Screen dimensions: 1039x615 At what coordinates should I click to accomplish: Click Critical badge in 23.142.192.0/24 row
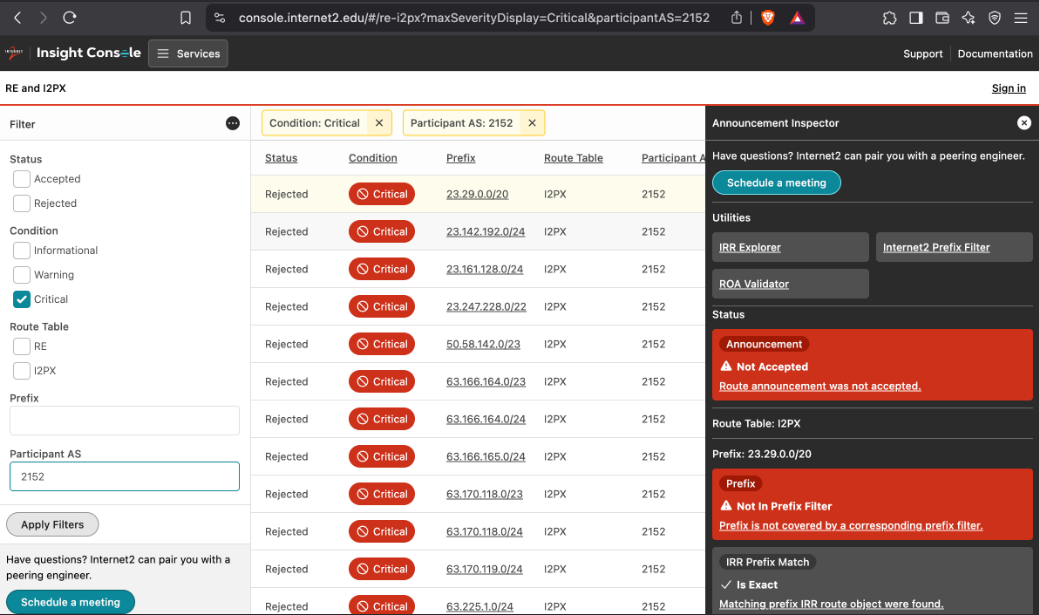click(382, 232)
